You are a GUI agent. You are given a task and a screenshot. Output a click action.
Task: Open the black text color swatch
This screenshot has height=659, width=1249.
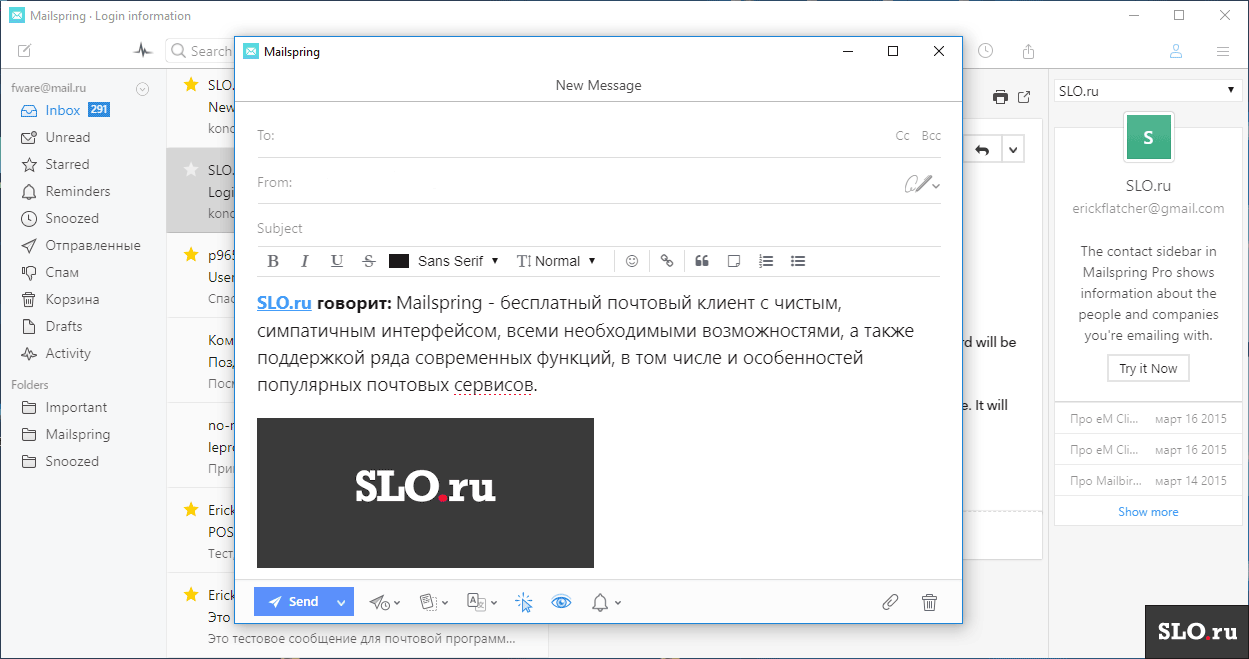click(x=399, y=261)
